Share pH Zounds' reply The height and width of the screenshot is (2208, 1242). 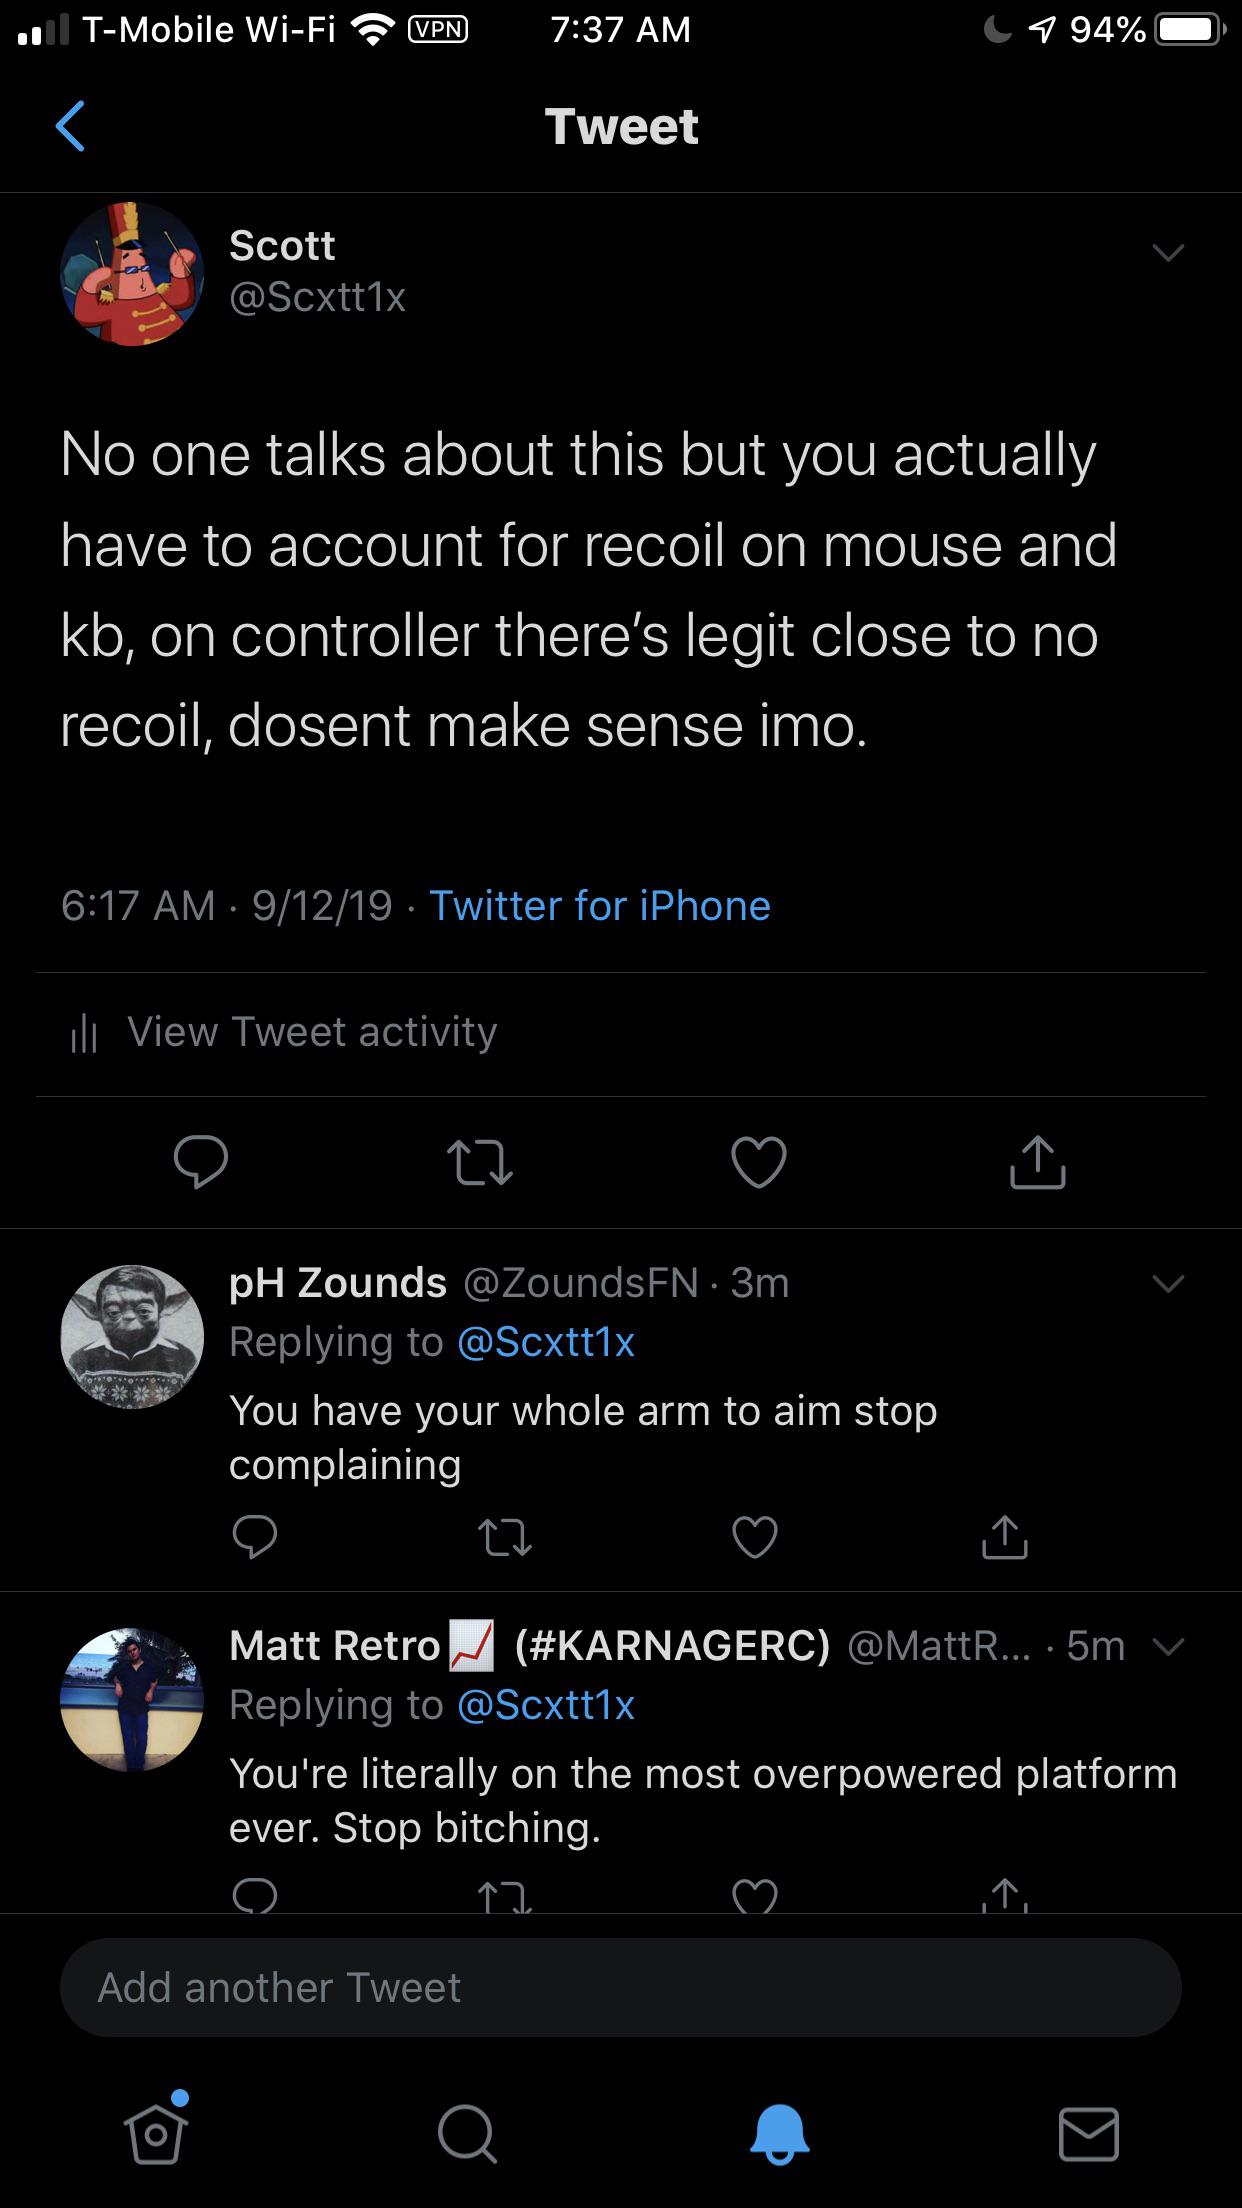click(x=1005, y=1537)
